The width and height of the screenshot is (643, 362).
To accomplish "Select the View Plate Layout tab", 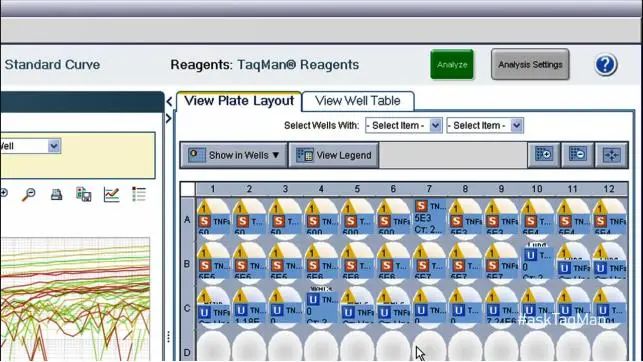I will (x=239, y=101).
